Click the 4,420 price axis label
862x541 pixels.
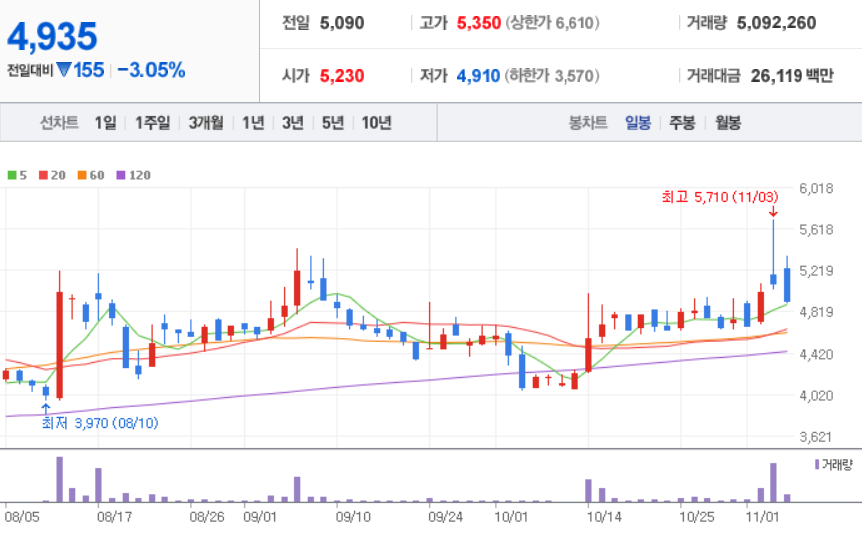[x=816, y=354]
